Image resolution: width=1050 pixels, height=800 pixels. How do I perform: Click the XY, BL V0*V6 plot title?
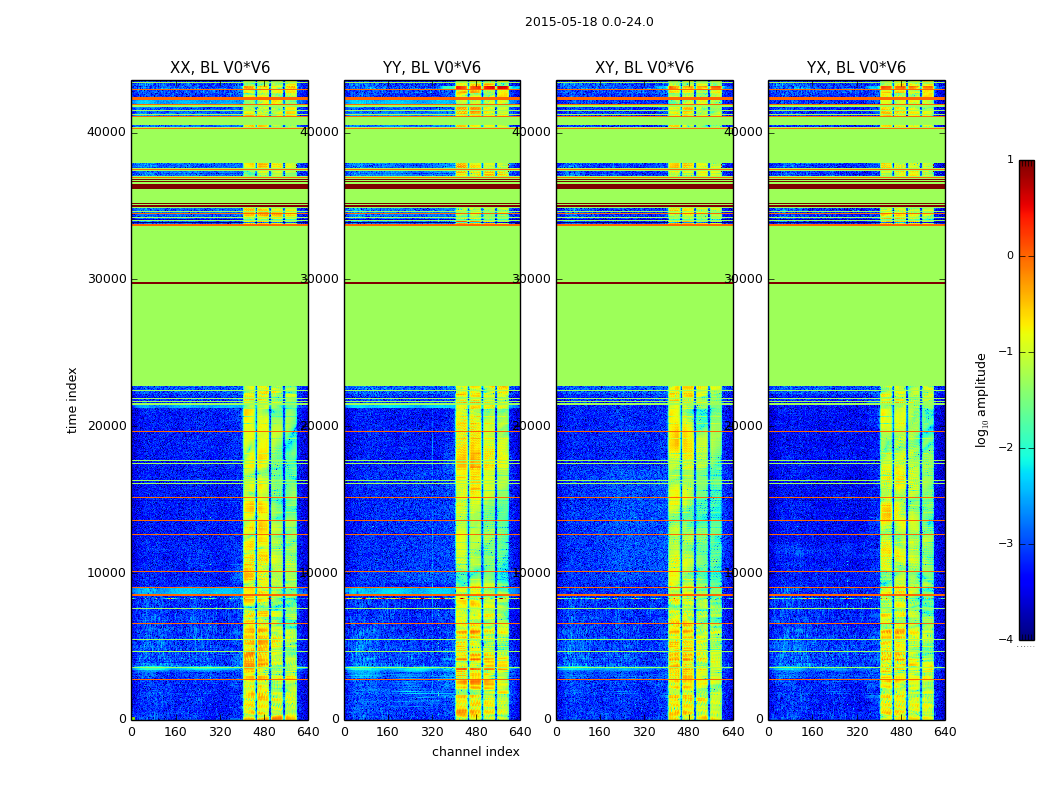(x=644, y=68)
